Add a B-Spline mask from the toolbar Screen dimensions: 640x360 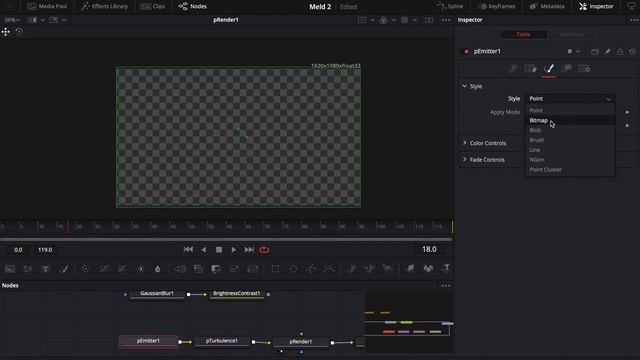click(x=329, y=269)
